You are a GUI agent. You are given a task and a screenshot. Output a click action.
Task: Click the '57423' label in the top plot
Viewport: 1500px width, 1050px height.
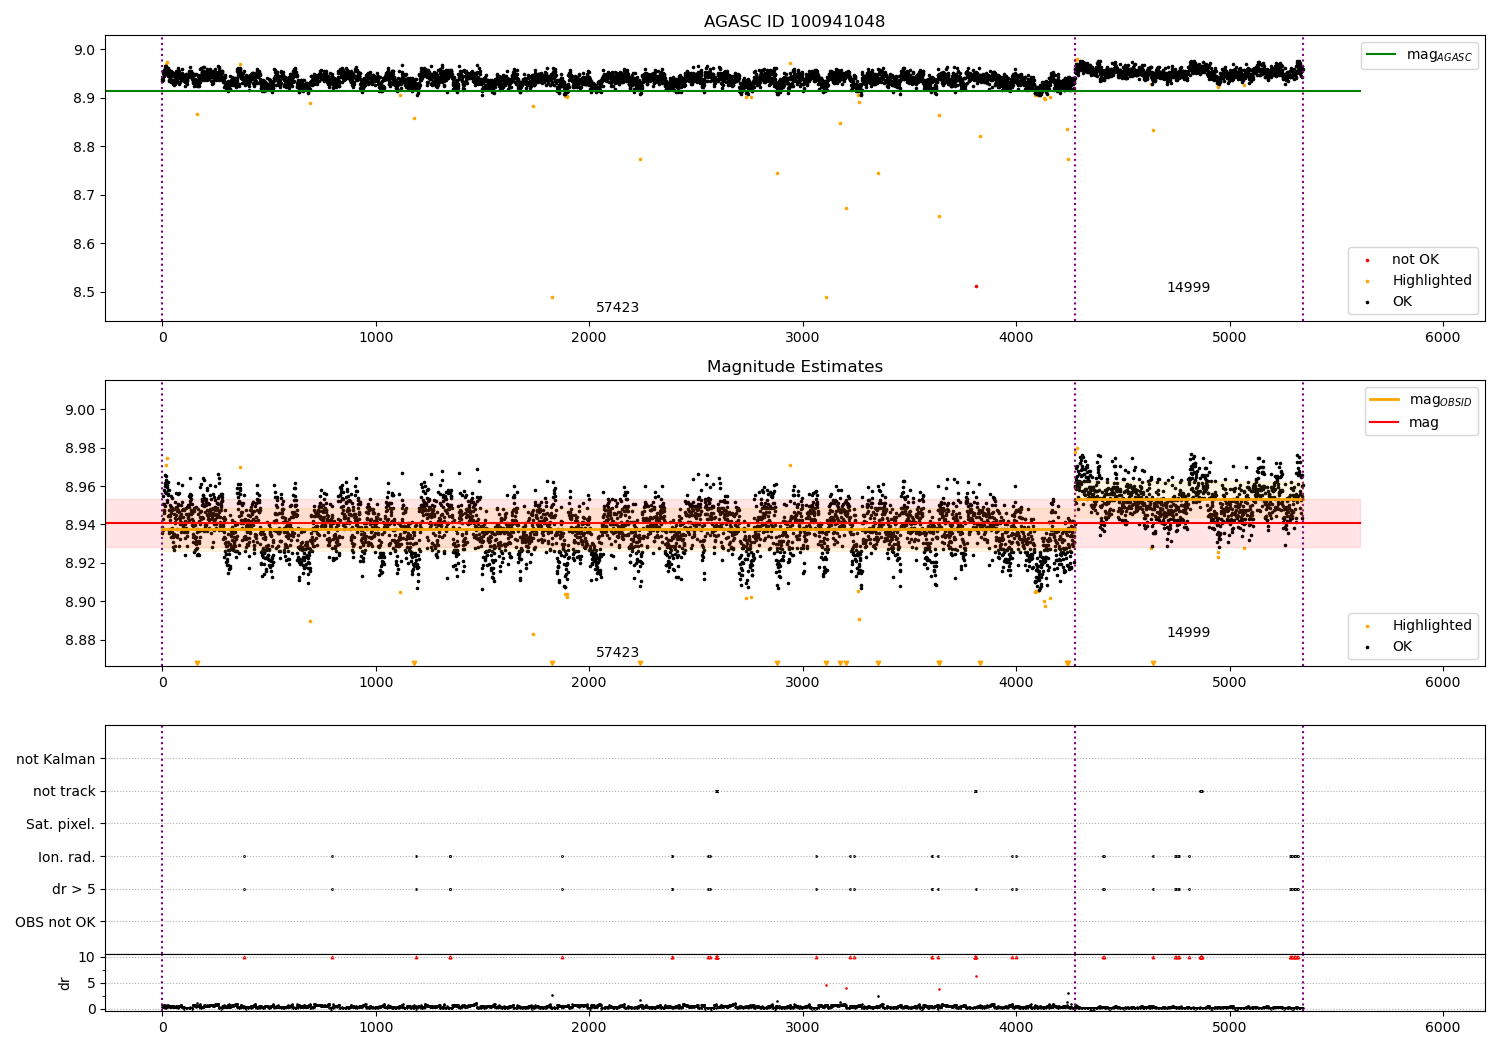coord(617,308)
